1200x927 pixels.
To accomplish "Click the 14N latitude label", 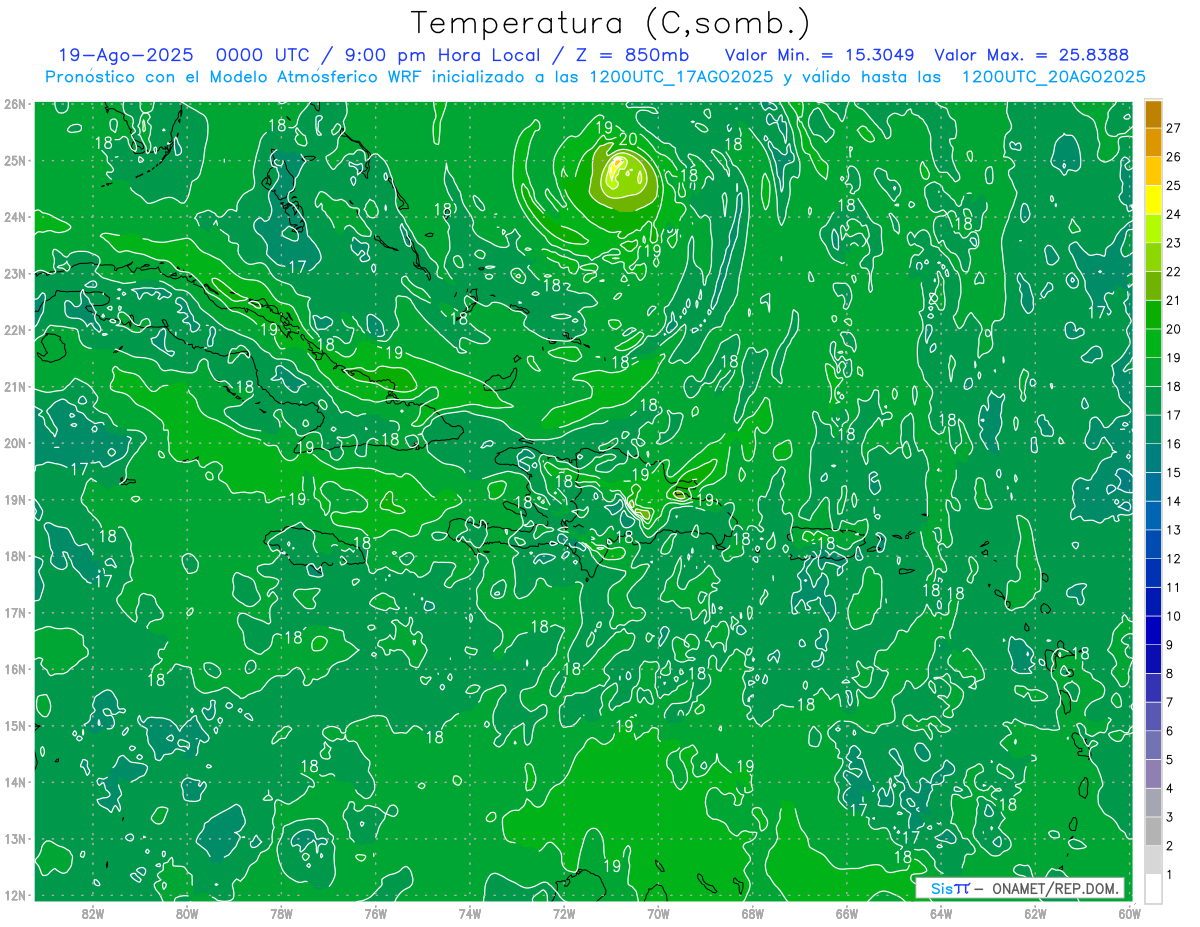I will [15, 782].
